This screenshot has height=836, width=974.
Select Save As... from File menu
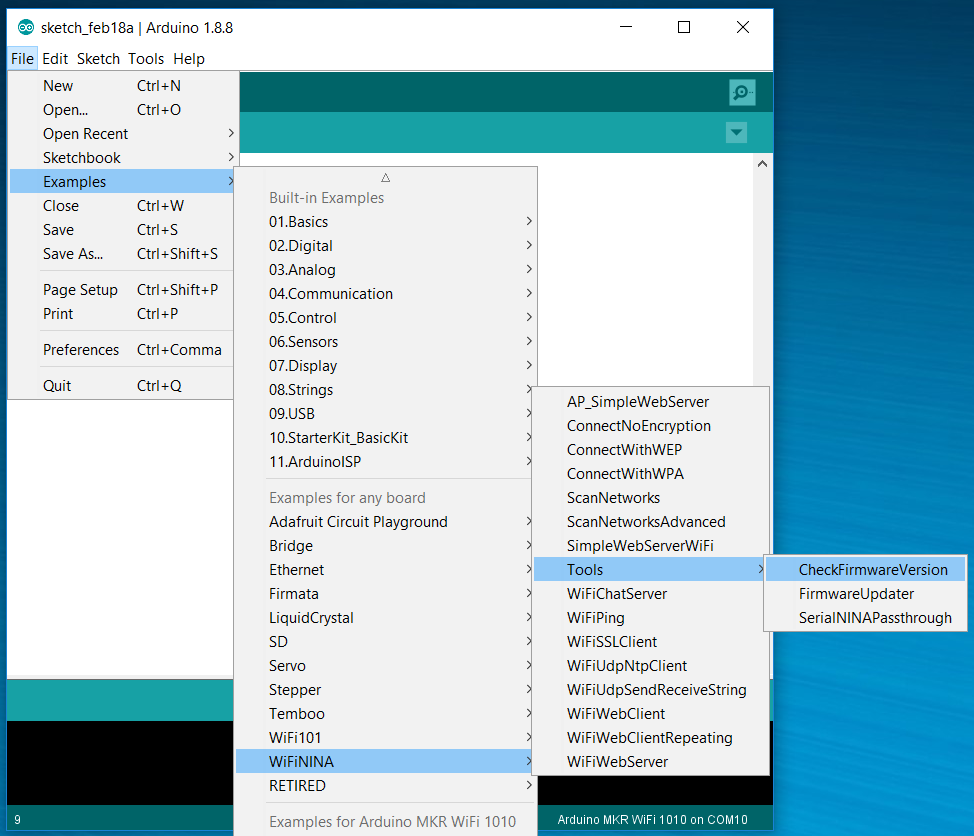tap(73, 254)
